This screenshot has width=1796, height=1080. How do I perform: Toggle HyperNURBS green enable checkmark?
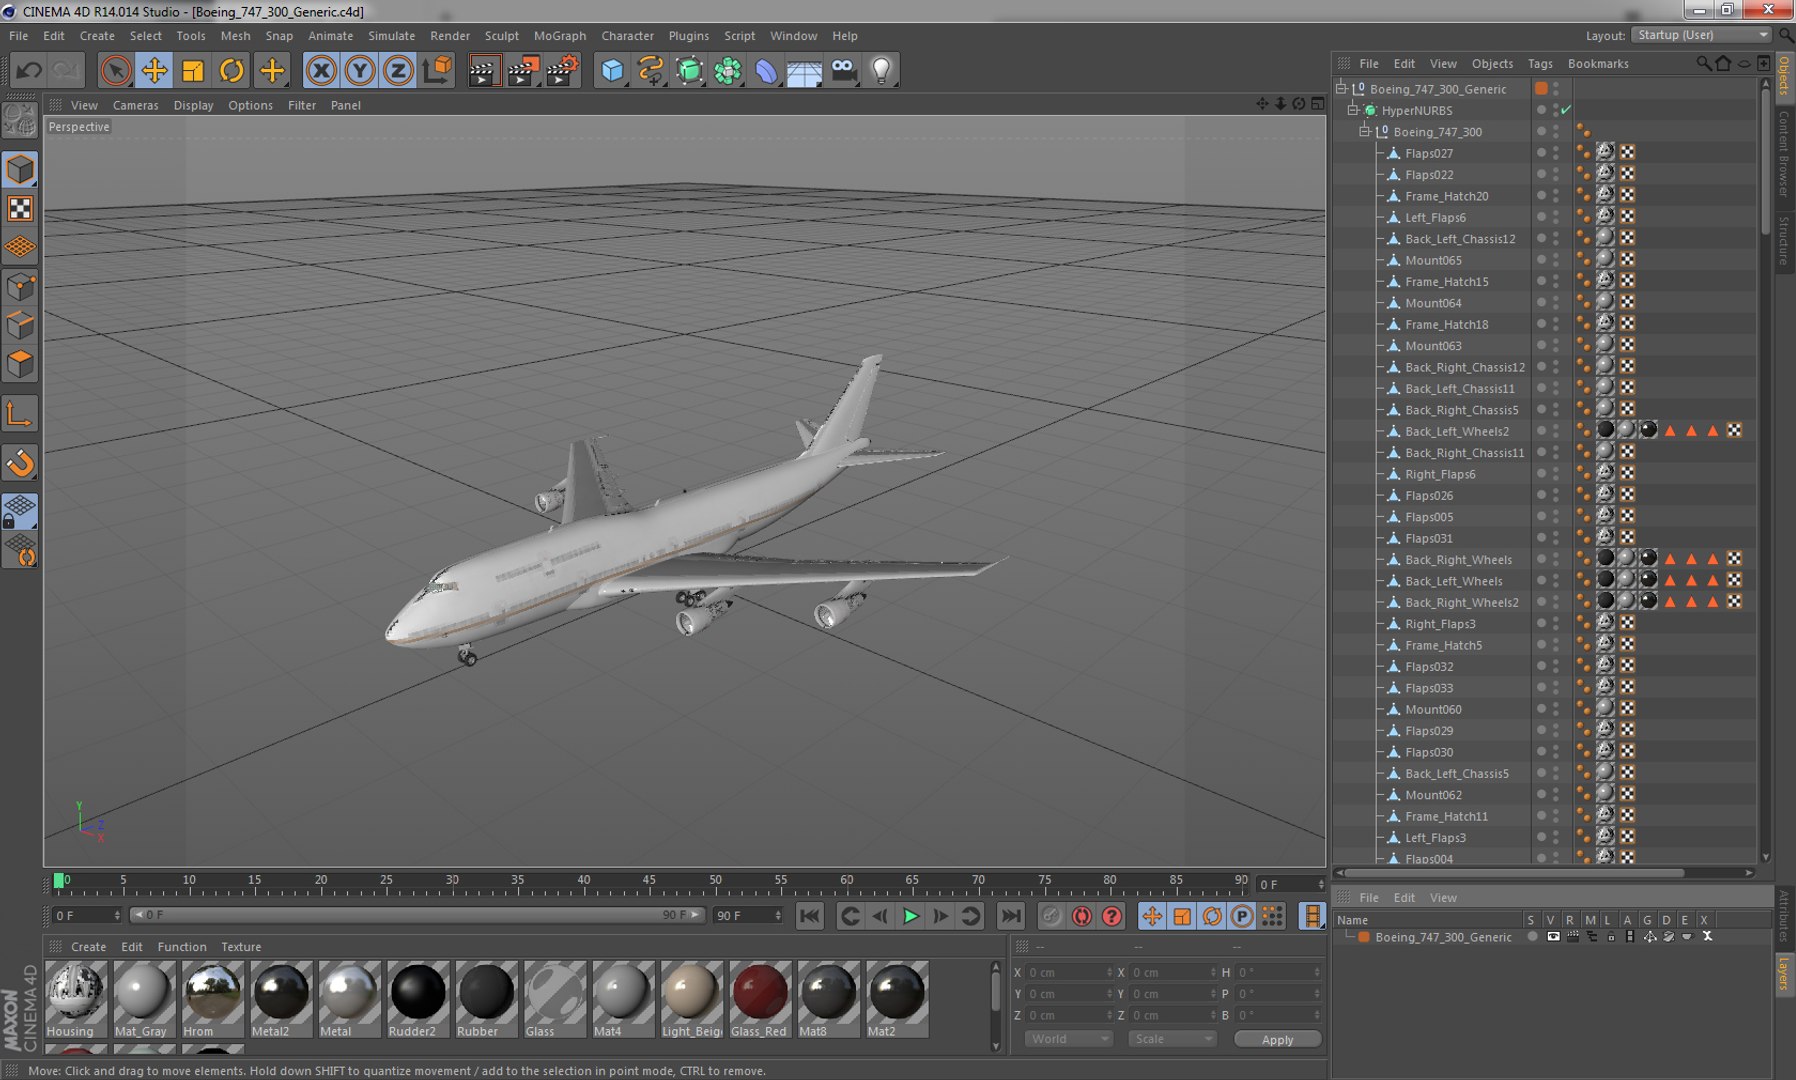[1566, 110]
